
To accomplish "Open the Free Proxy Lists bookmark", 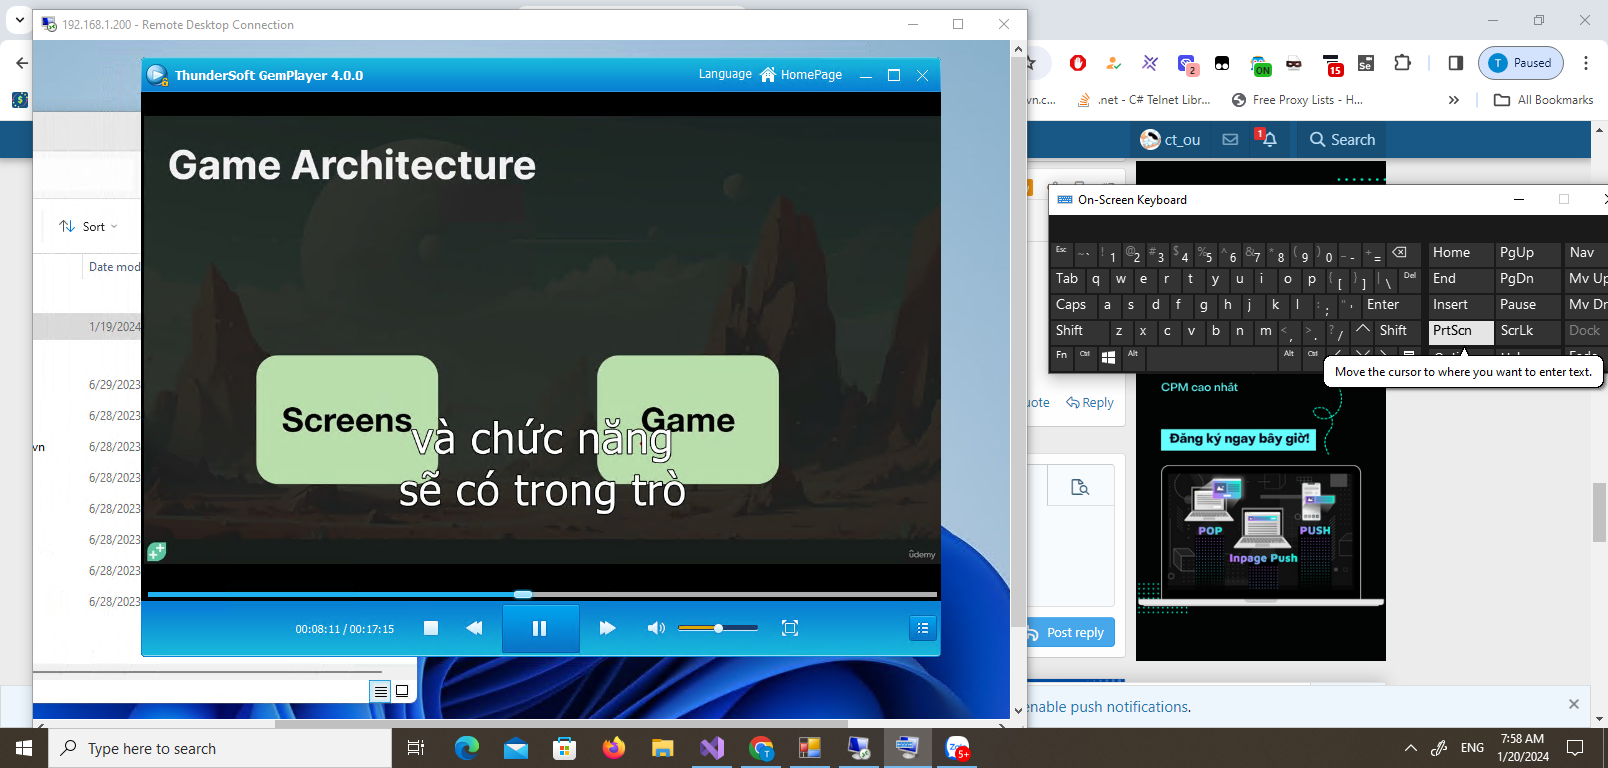I will click(x=1297, y=100).
